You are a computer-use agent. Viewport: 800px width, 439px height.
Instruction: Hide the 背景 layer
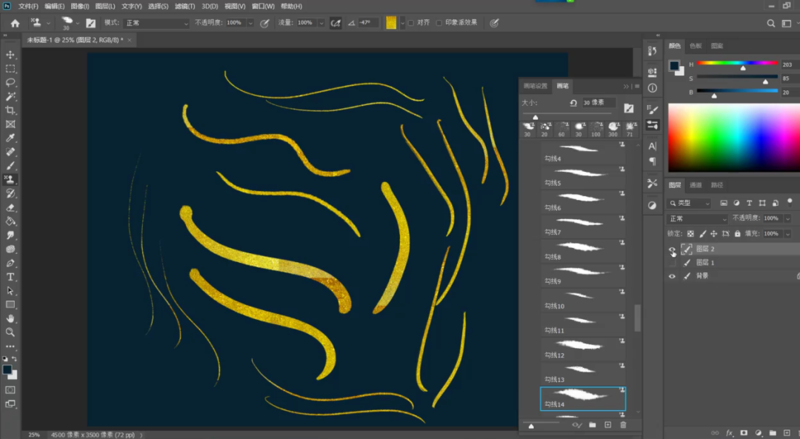[x=671, y=275]
